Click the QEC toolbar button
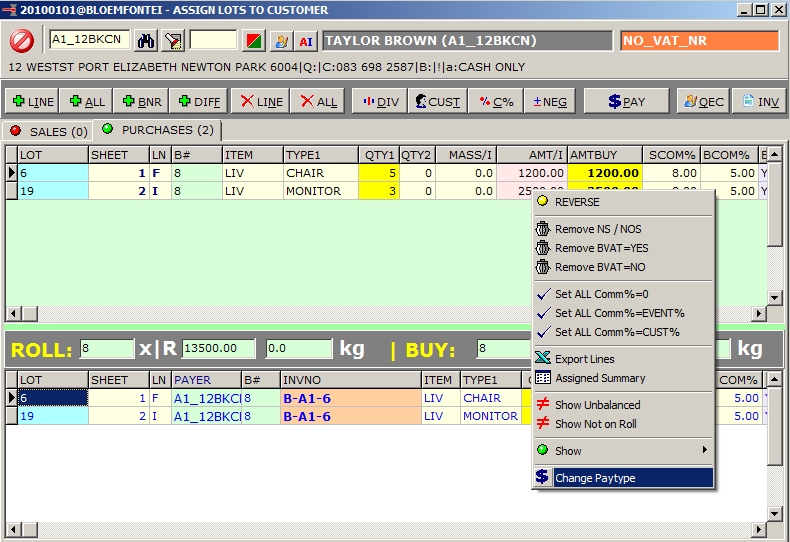790x542 pixels. pos(703,101)
